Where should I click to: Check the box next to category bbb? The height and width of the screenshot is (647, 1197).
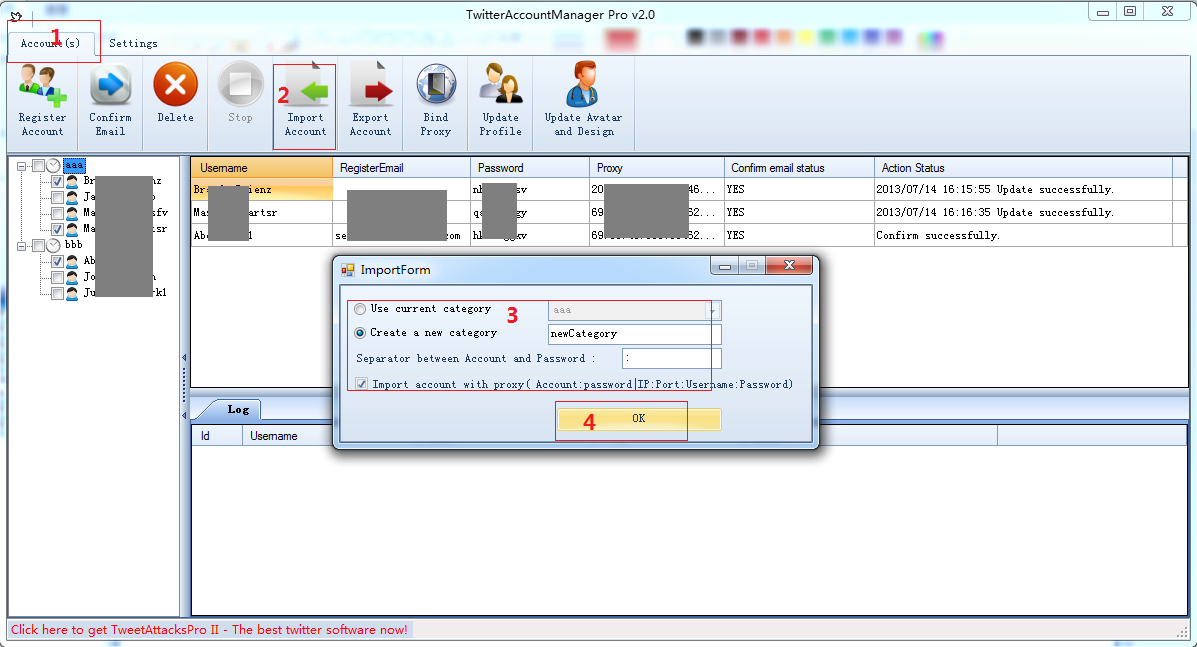(38, 245)
